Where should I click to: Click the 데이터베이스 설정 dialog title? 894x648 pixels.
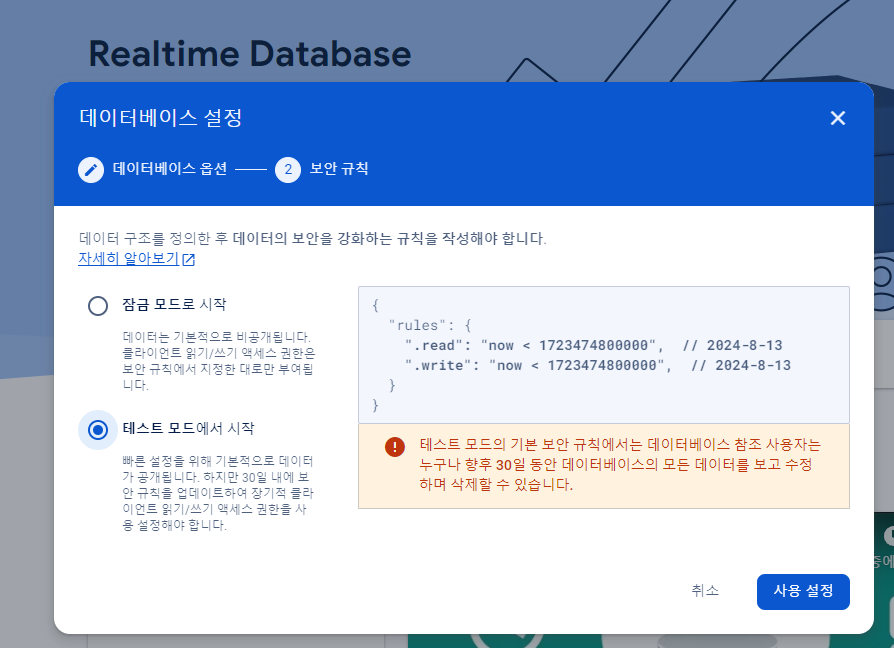click(x=161, y=118)
